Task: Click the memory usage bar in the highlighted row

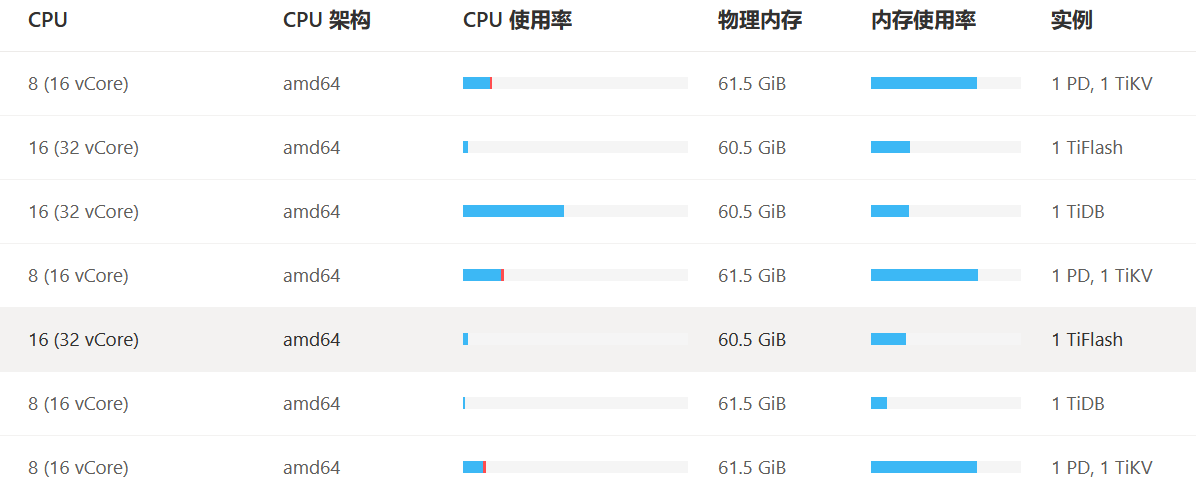Action: [x=889, y=339]
